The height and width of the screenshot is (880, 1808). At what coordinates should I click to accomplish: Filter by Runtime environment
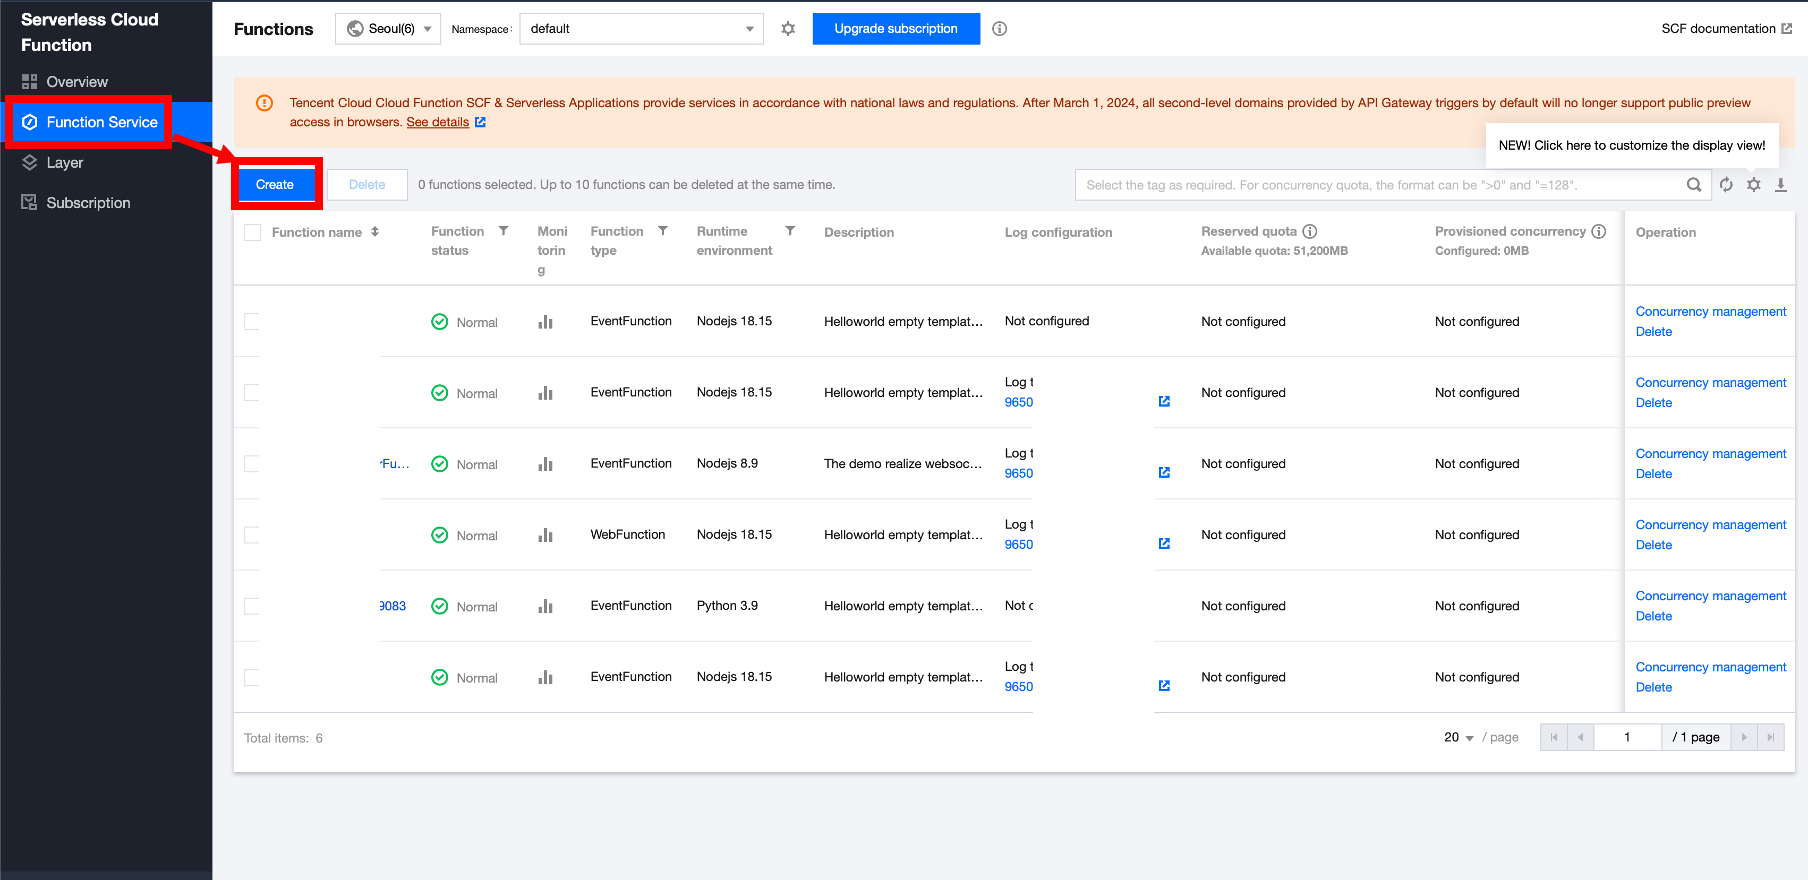pyautogui.click(x=790, y=231)
